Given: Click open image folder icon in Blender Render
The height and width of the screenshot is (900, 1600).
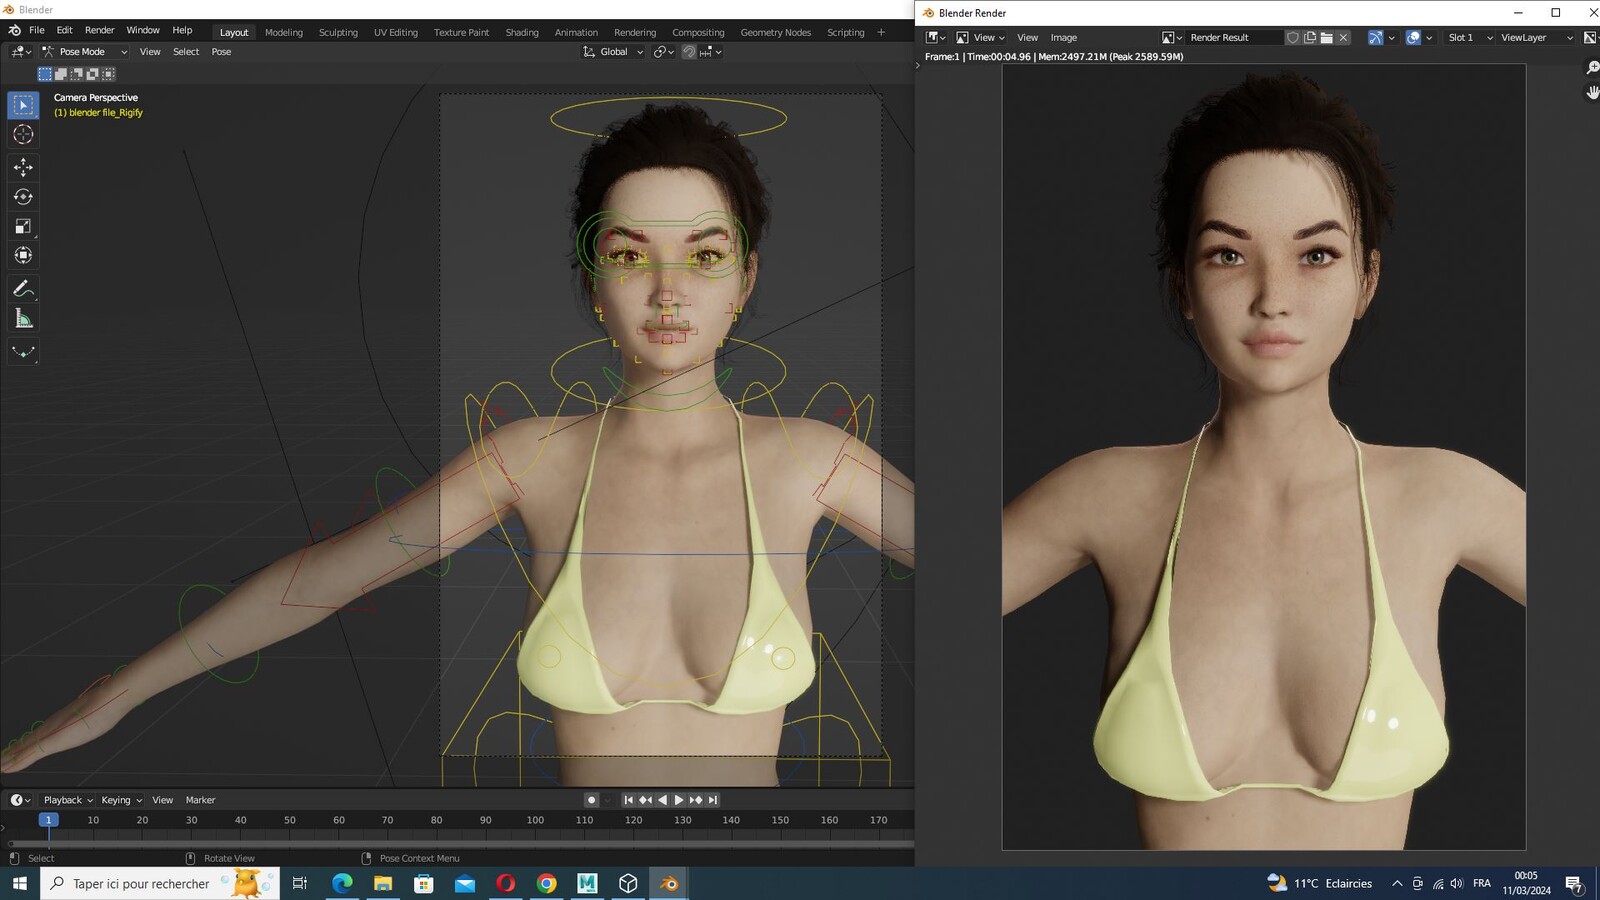Looking at the screenshot, I should coord(1327,37).
